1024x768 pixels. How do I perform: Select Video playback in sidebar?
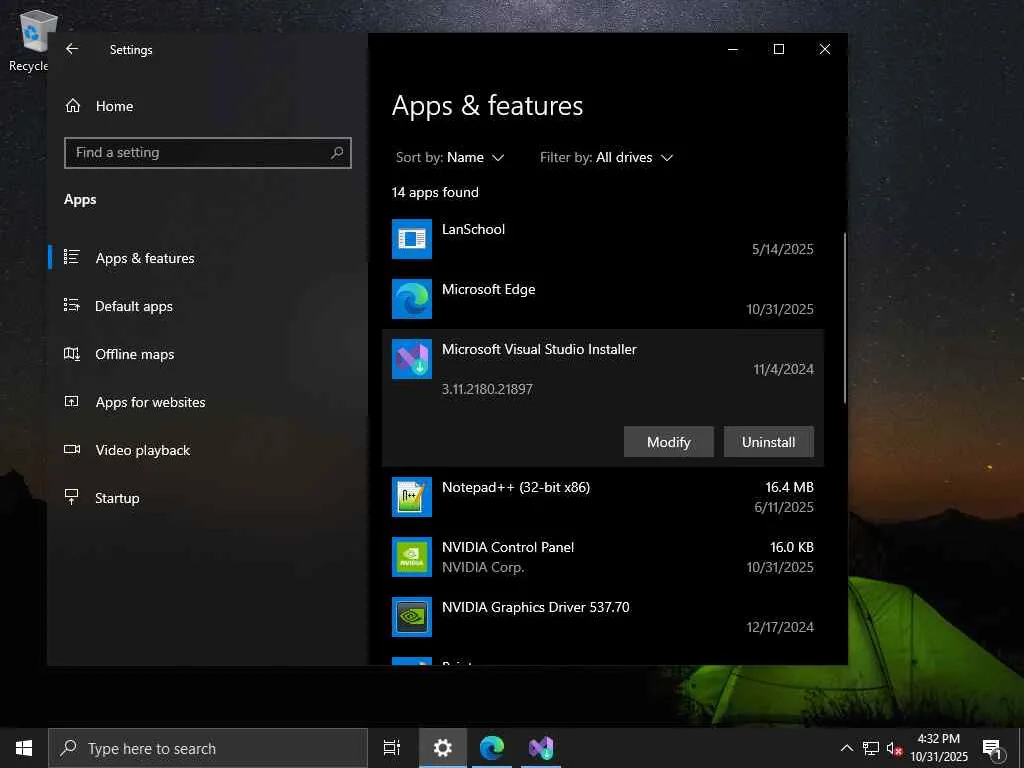(x=142, y=450)
